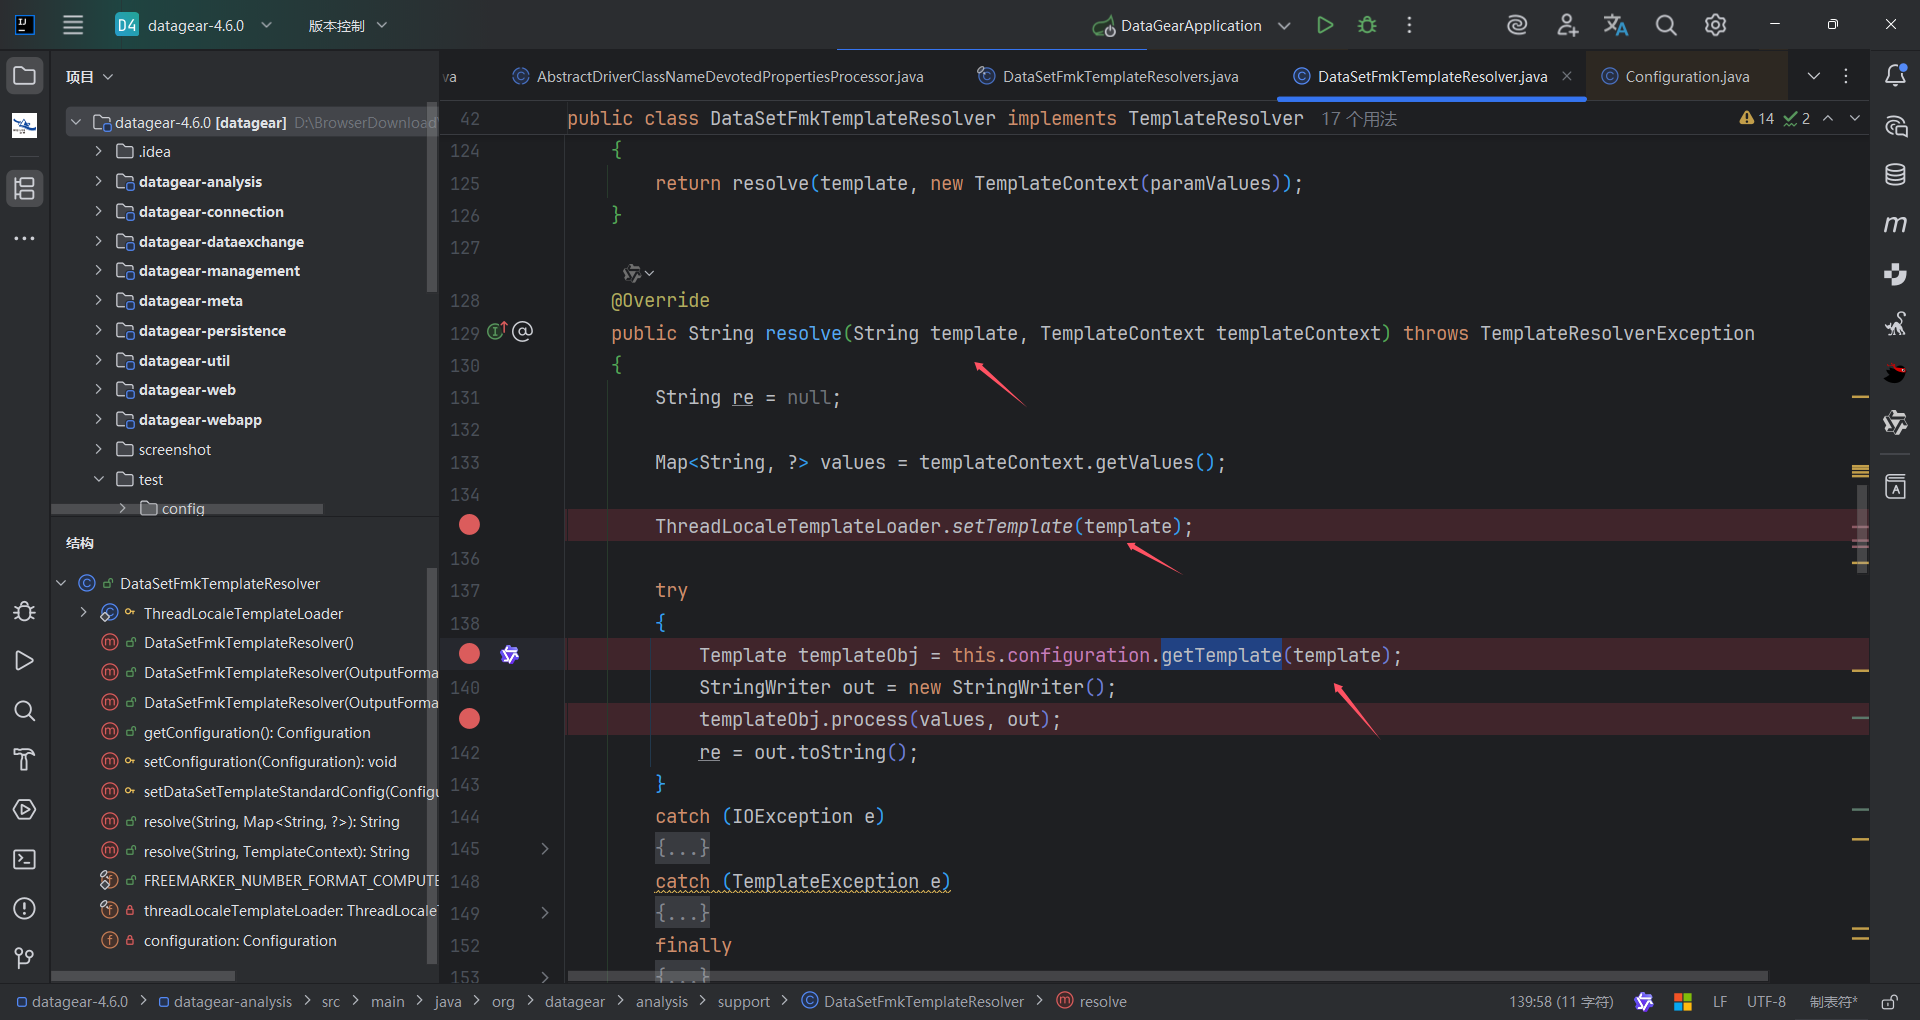
Task: Open the Debug tool window on left bar
Action: pyautogui.click(x=25, y=611)
